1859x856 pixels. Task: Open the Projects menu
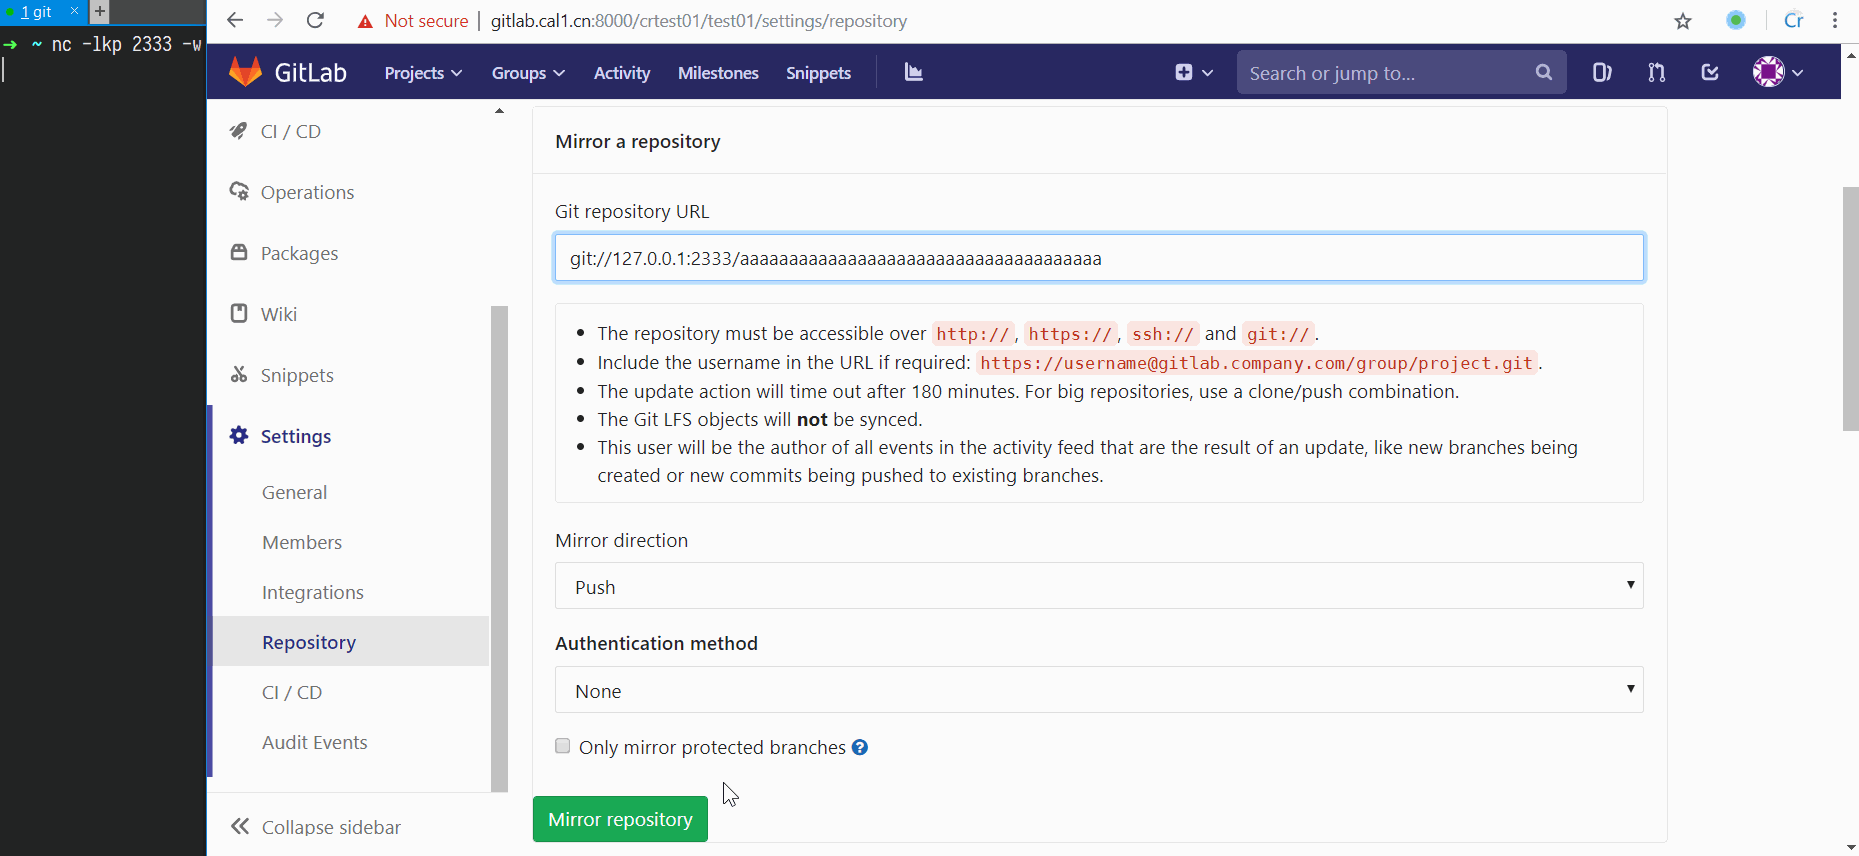(422, 73)
